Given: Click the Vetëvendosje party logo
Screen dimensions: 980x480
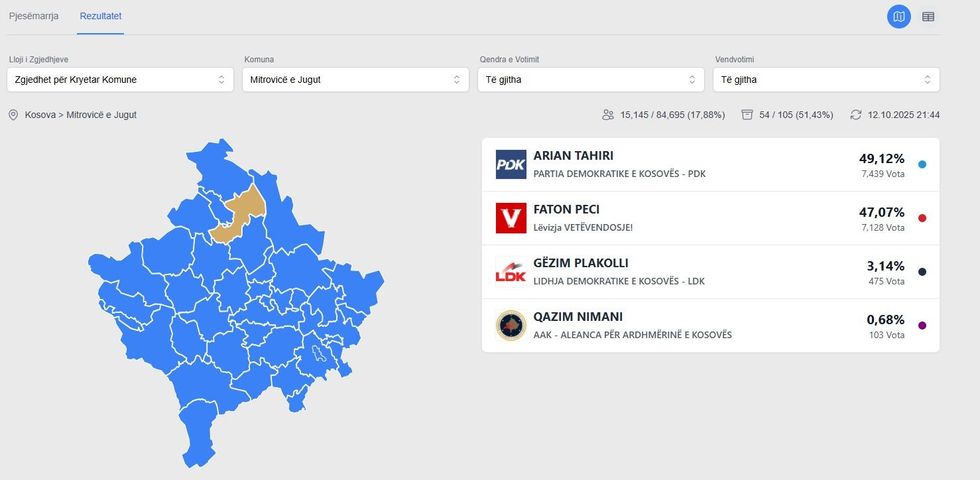Looking at the screenshot, I should coord(511,218).
